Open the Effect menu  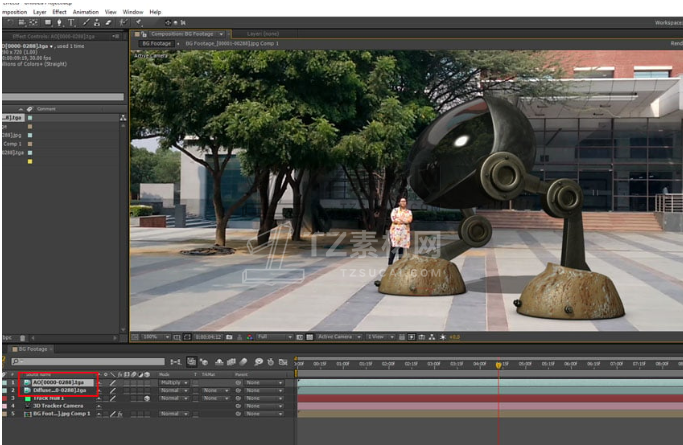click(x=59, y=12)
